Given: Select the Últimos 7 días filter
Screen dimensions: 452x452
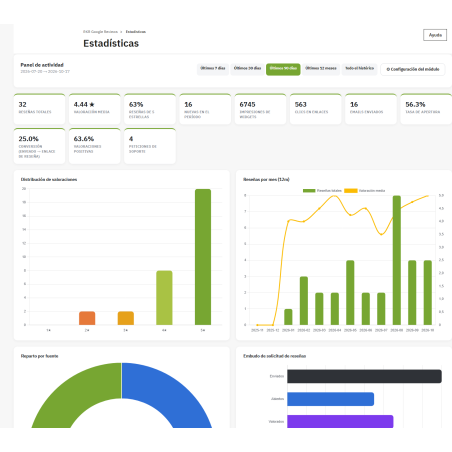Looking at the screenshot, I should pos(213,68).
